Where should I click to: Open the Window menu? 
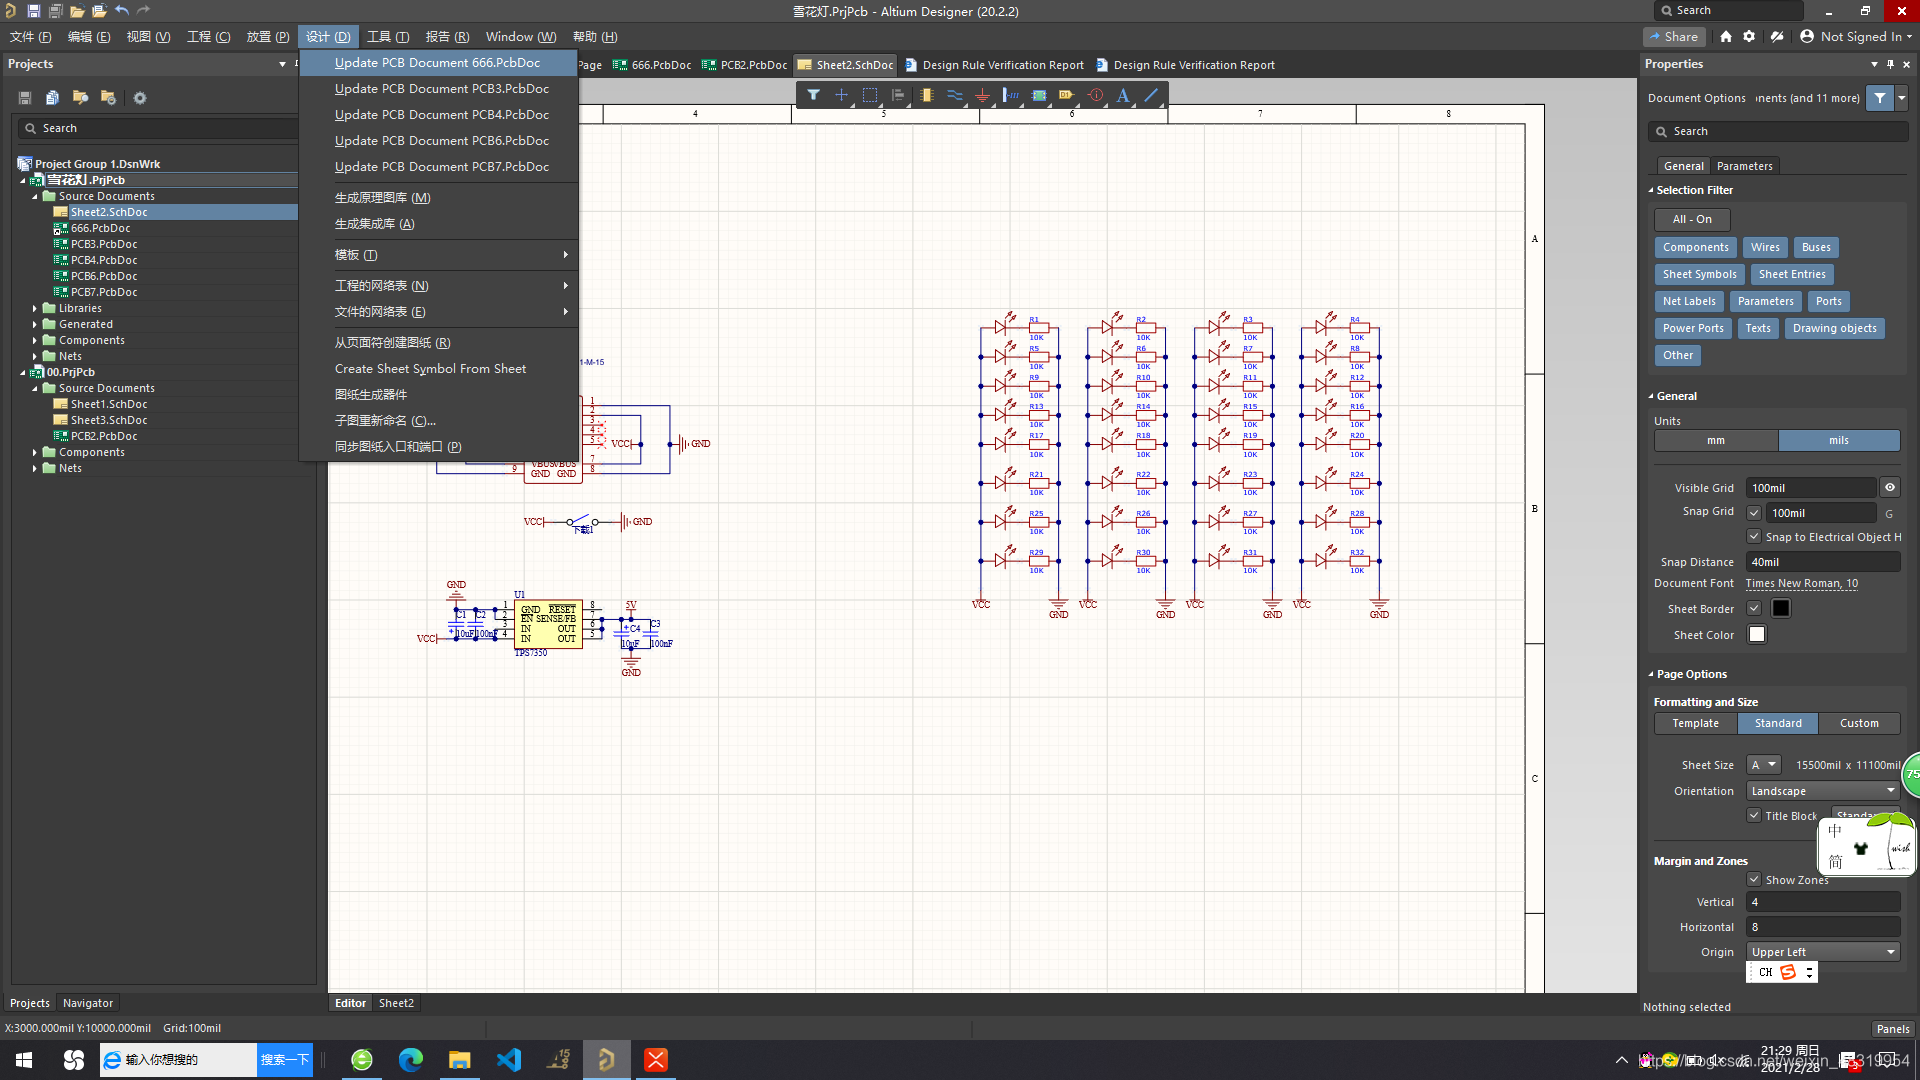click(520, 37)
